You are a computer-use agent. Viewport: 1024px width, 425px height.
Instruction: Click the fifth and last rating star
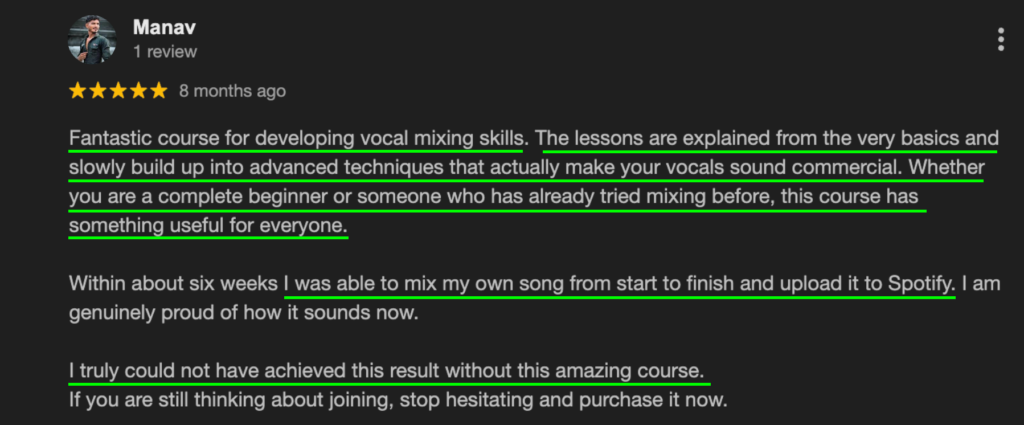tap(157, 91)
